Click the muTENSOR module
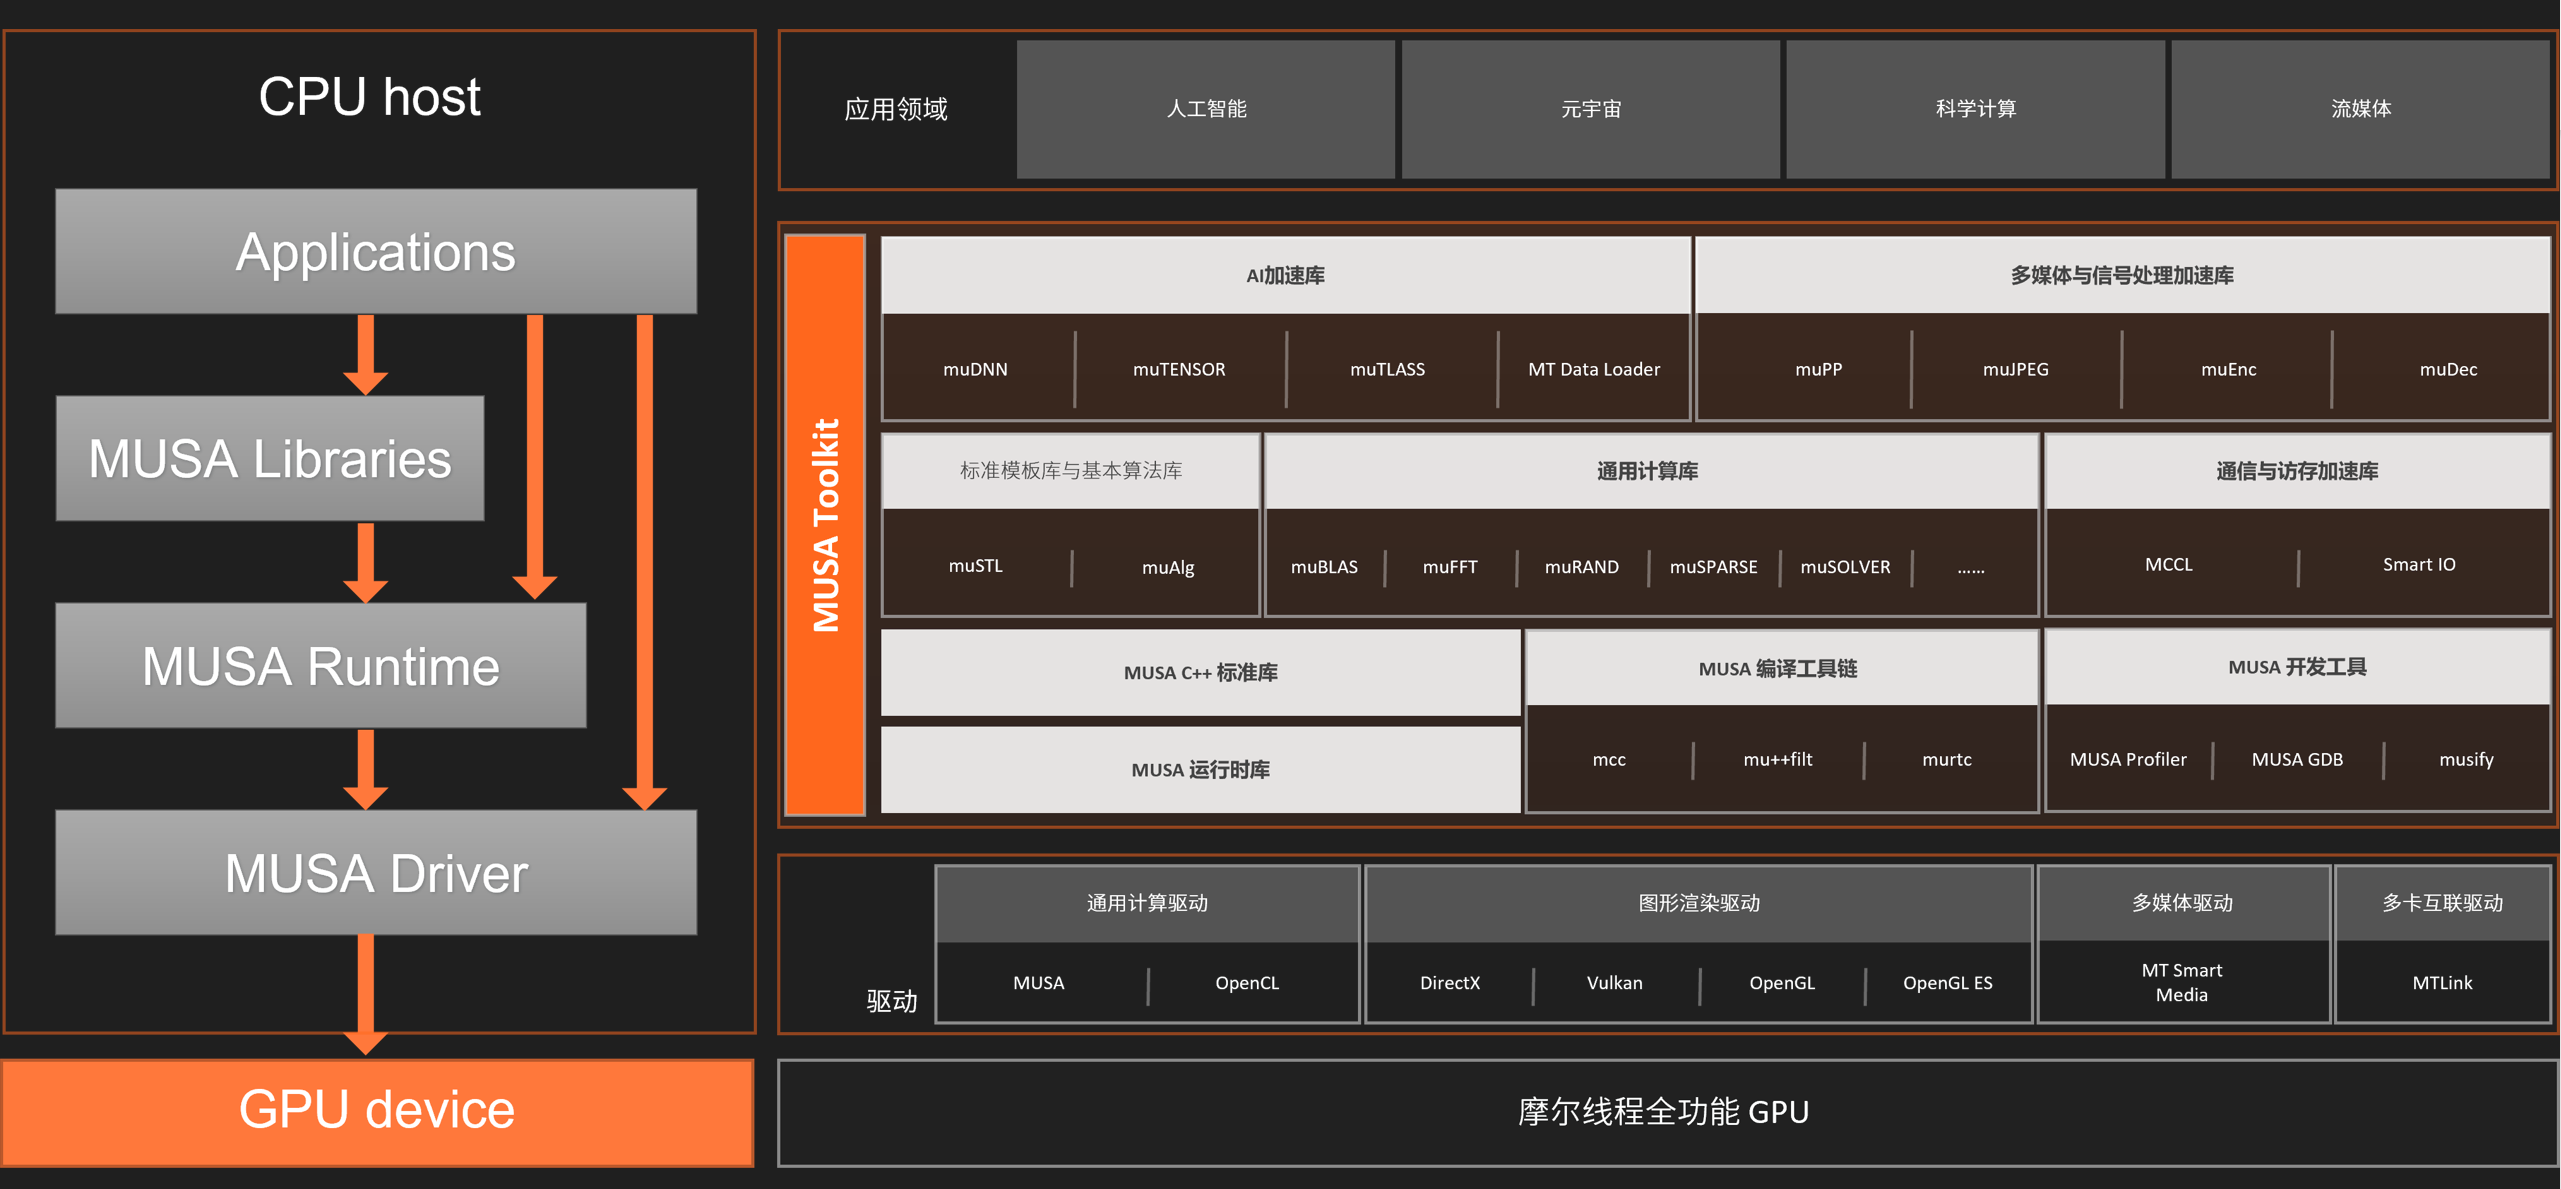 (x=1179, y=369)
